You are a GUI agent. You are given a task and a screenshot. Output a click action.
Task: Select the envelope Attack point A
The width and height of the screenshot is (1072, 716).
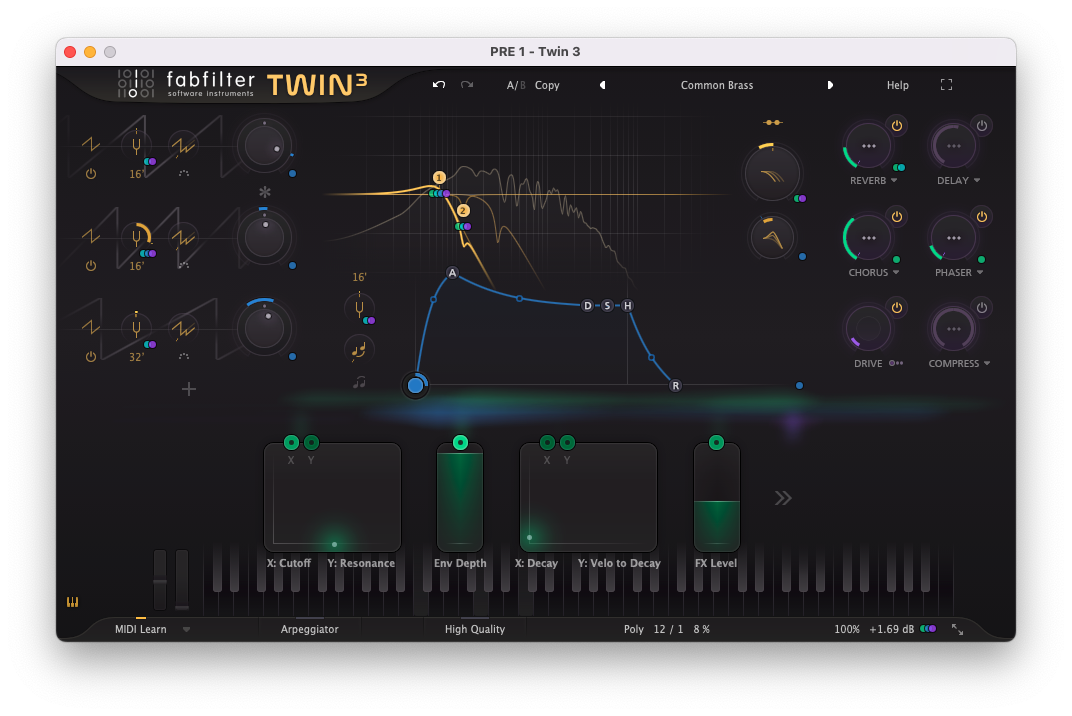pos(452,273)
